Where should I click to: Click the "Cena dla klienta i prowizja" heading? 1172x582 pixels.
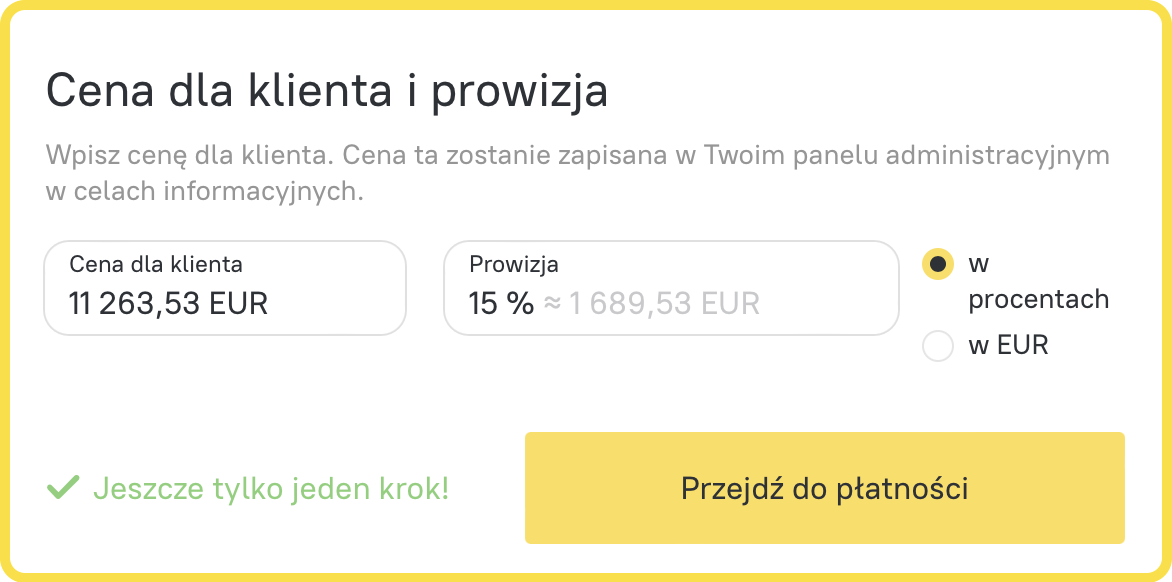coord(327,91)
